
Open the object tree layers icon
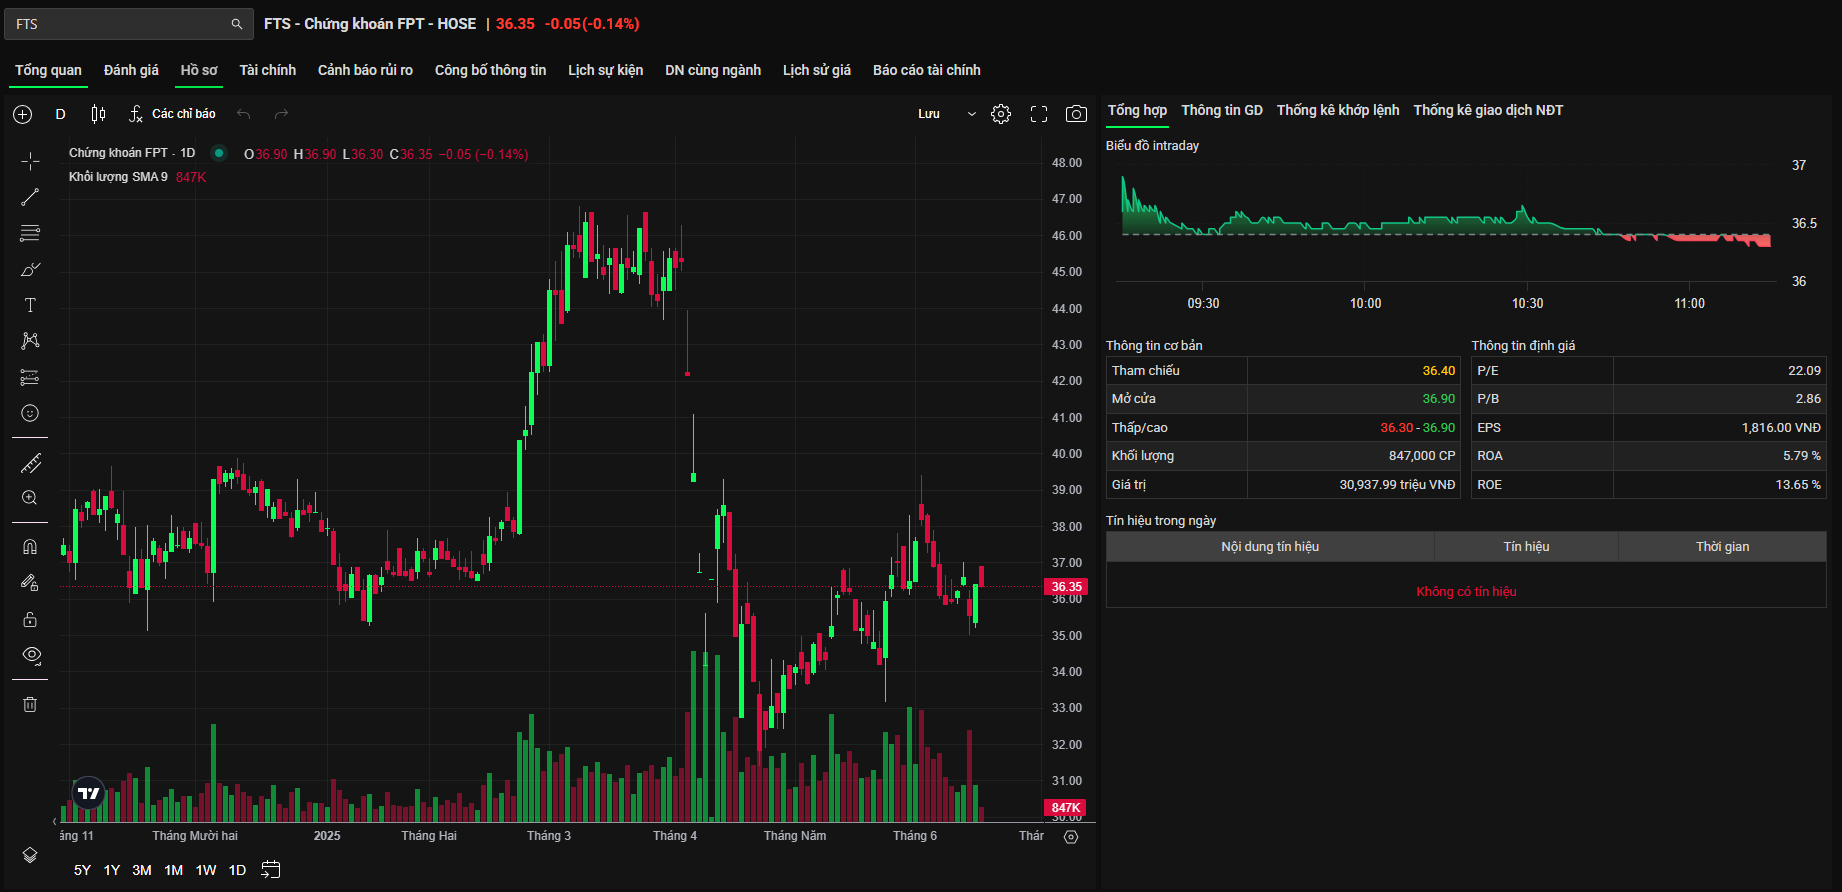(30, 855)
